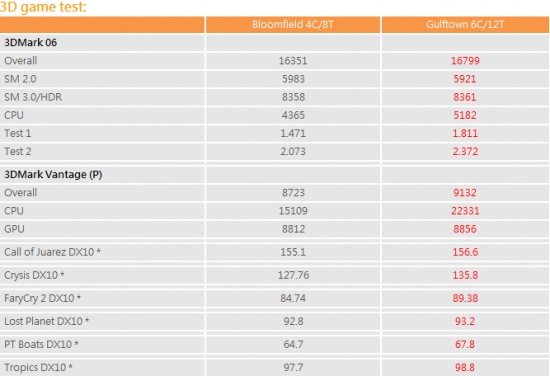Click the Test 1 value 1.471
Screen dimensions: 550x376
click(293, 133)
